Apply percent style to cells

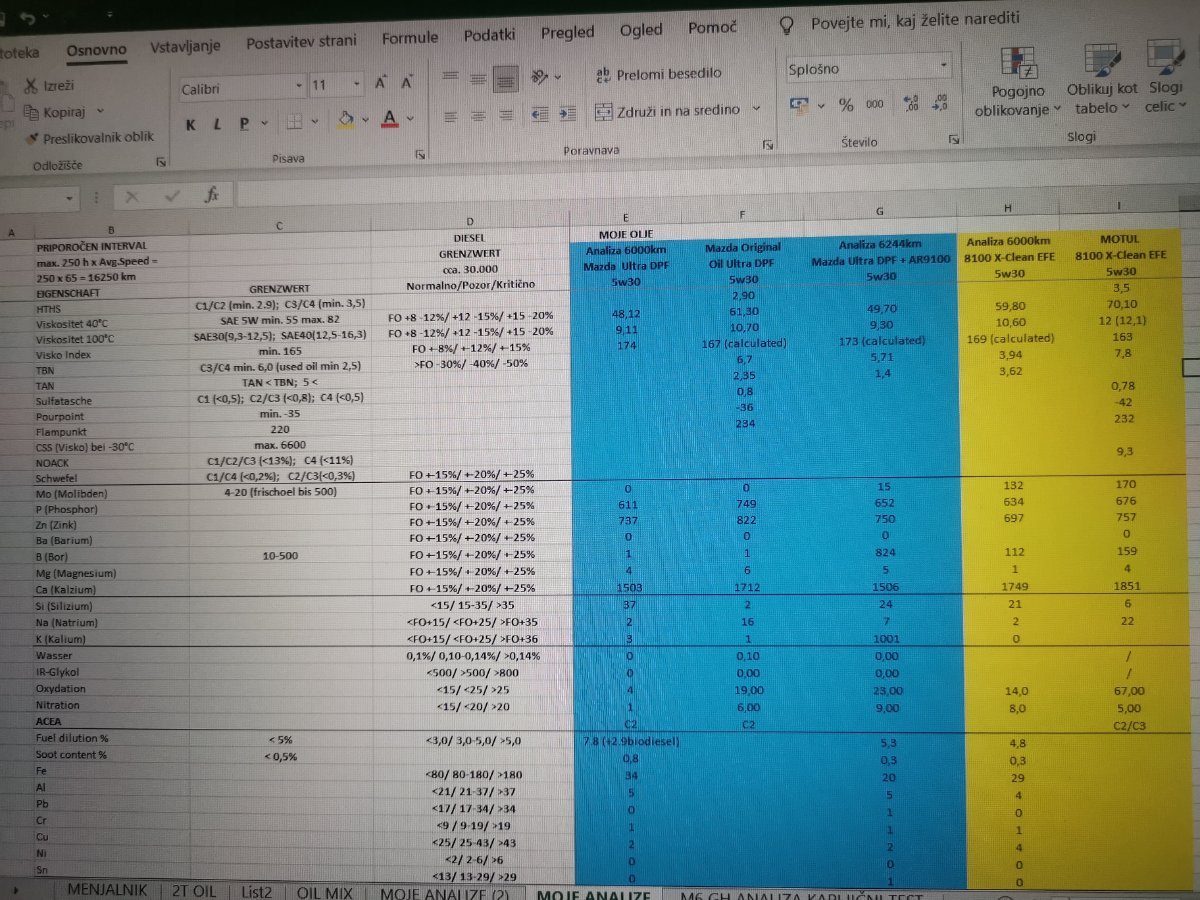point(846,104)
